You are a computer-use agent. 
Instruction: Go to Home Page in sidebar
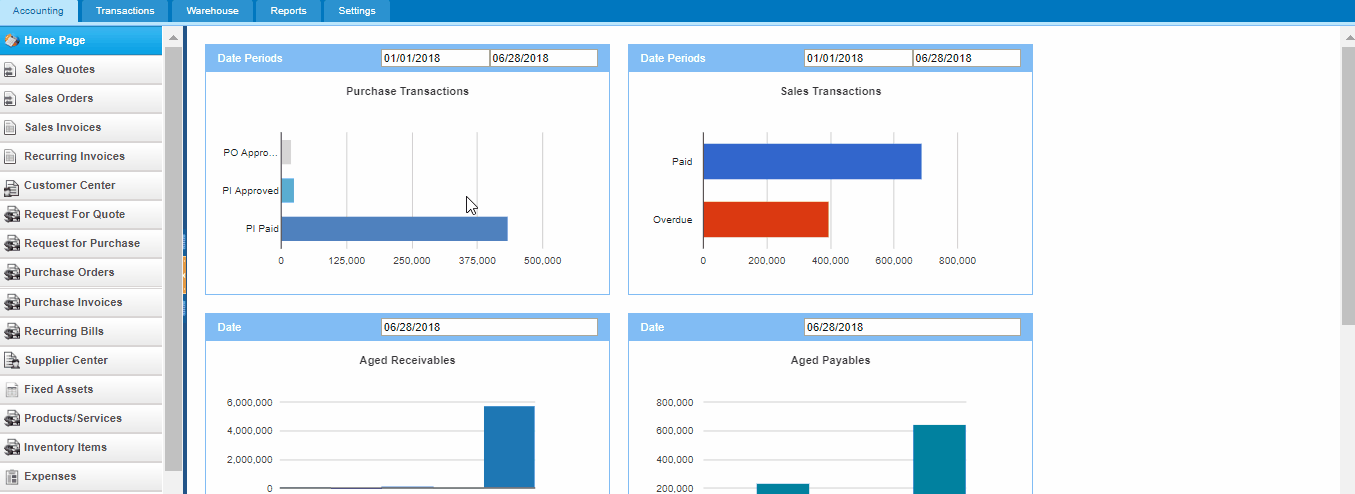[x=81, y=41]
